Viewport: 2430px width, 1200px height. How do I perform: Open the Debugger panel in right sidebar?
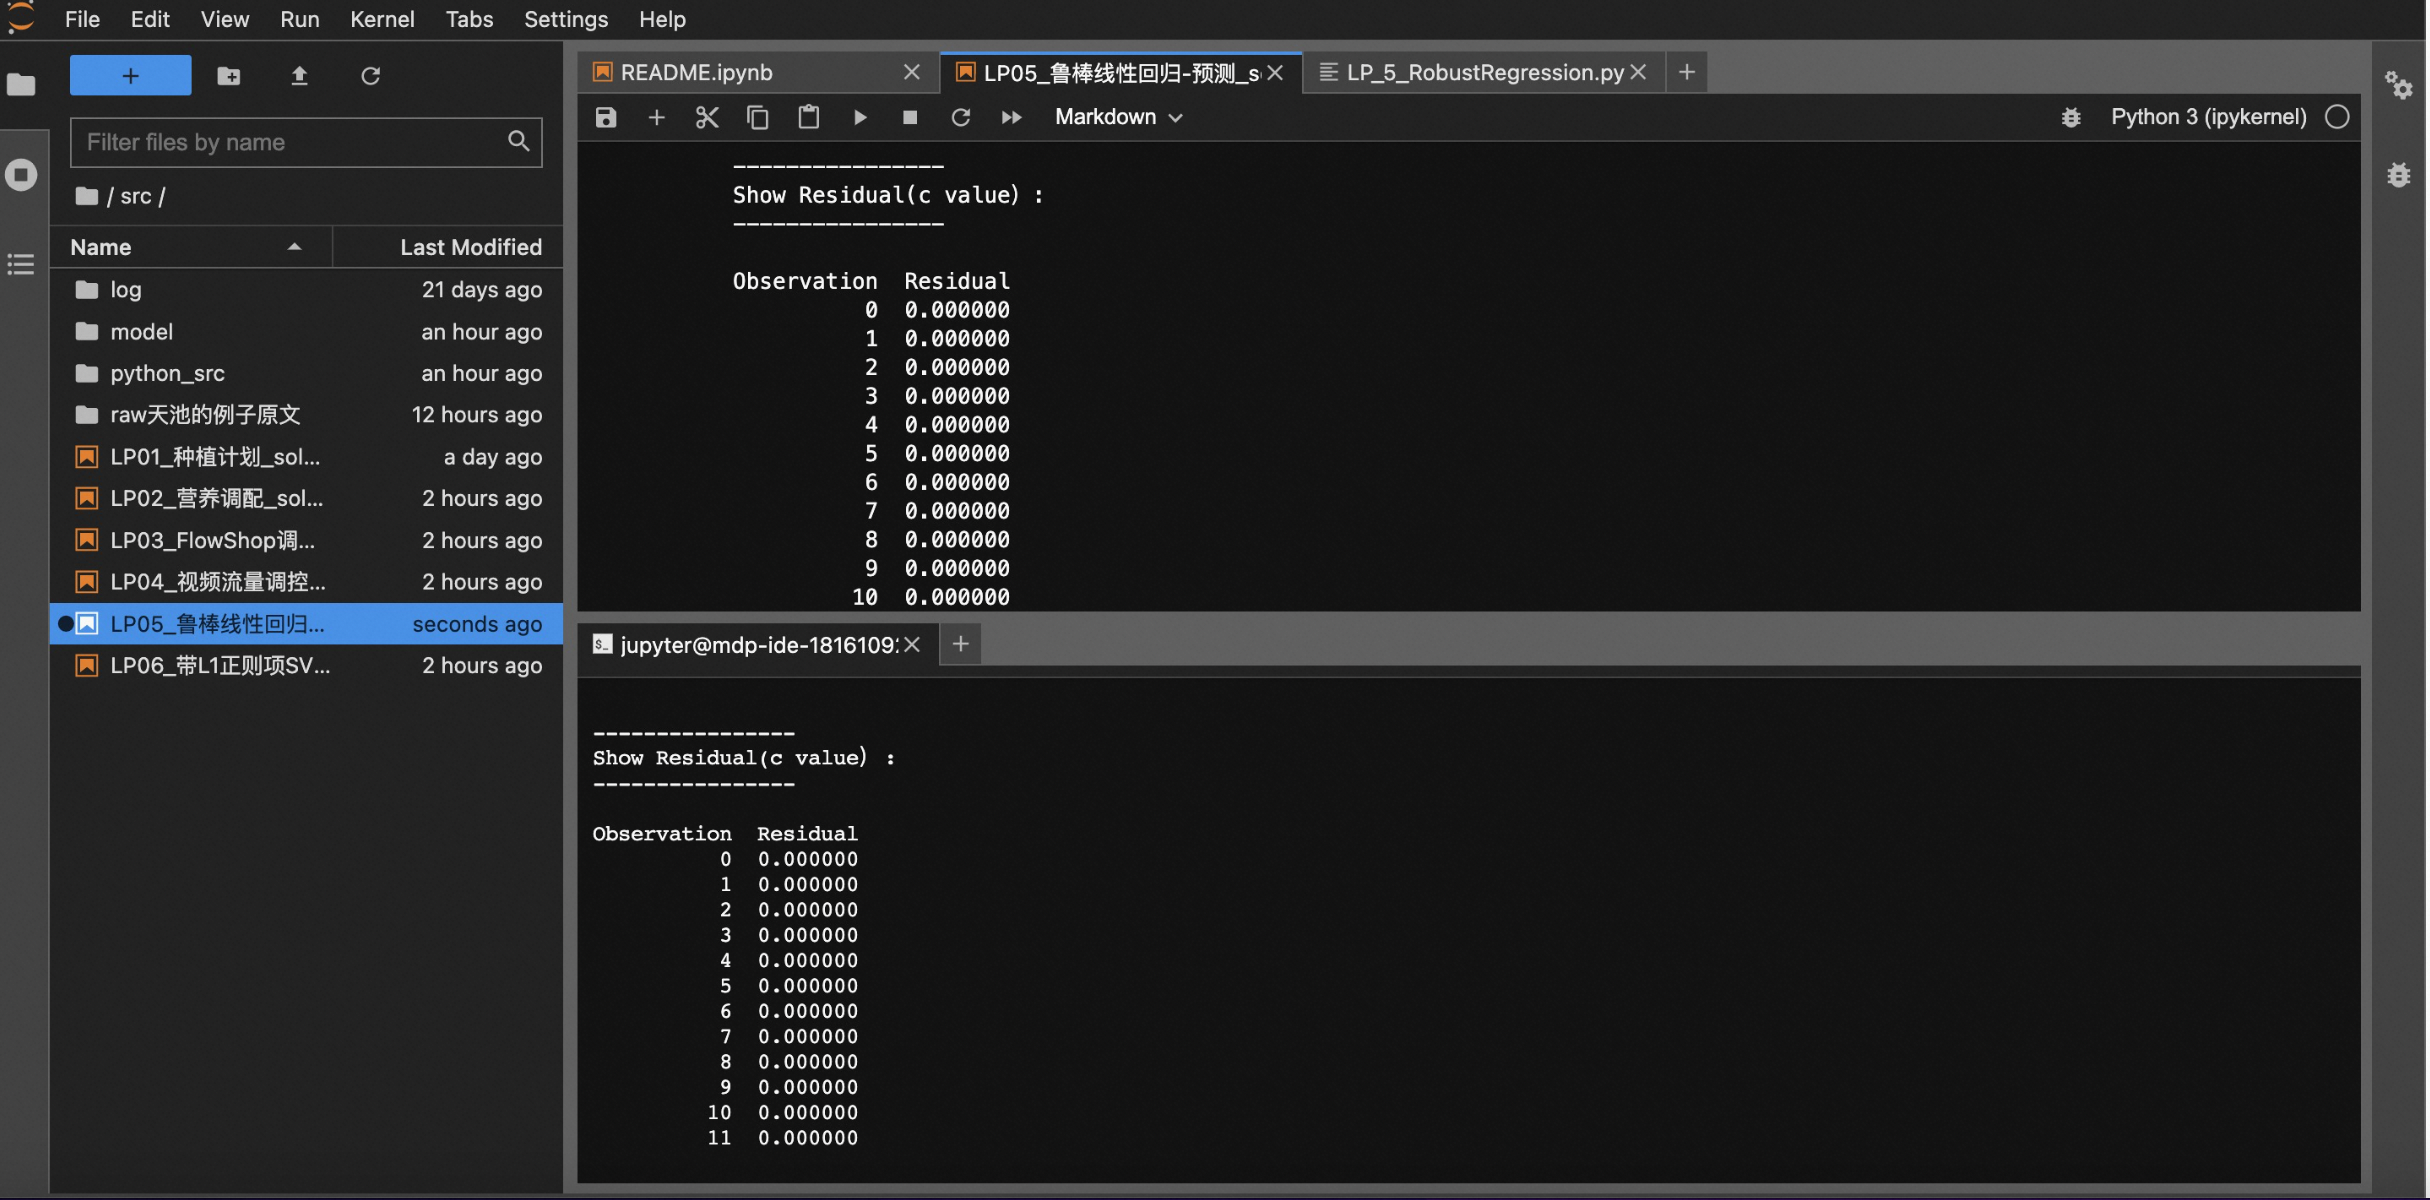[x=2398, y=175]
